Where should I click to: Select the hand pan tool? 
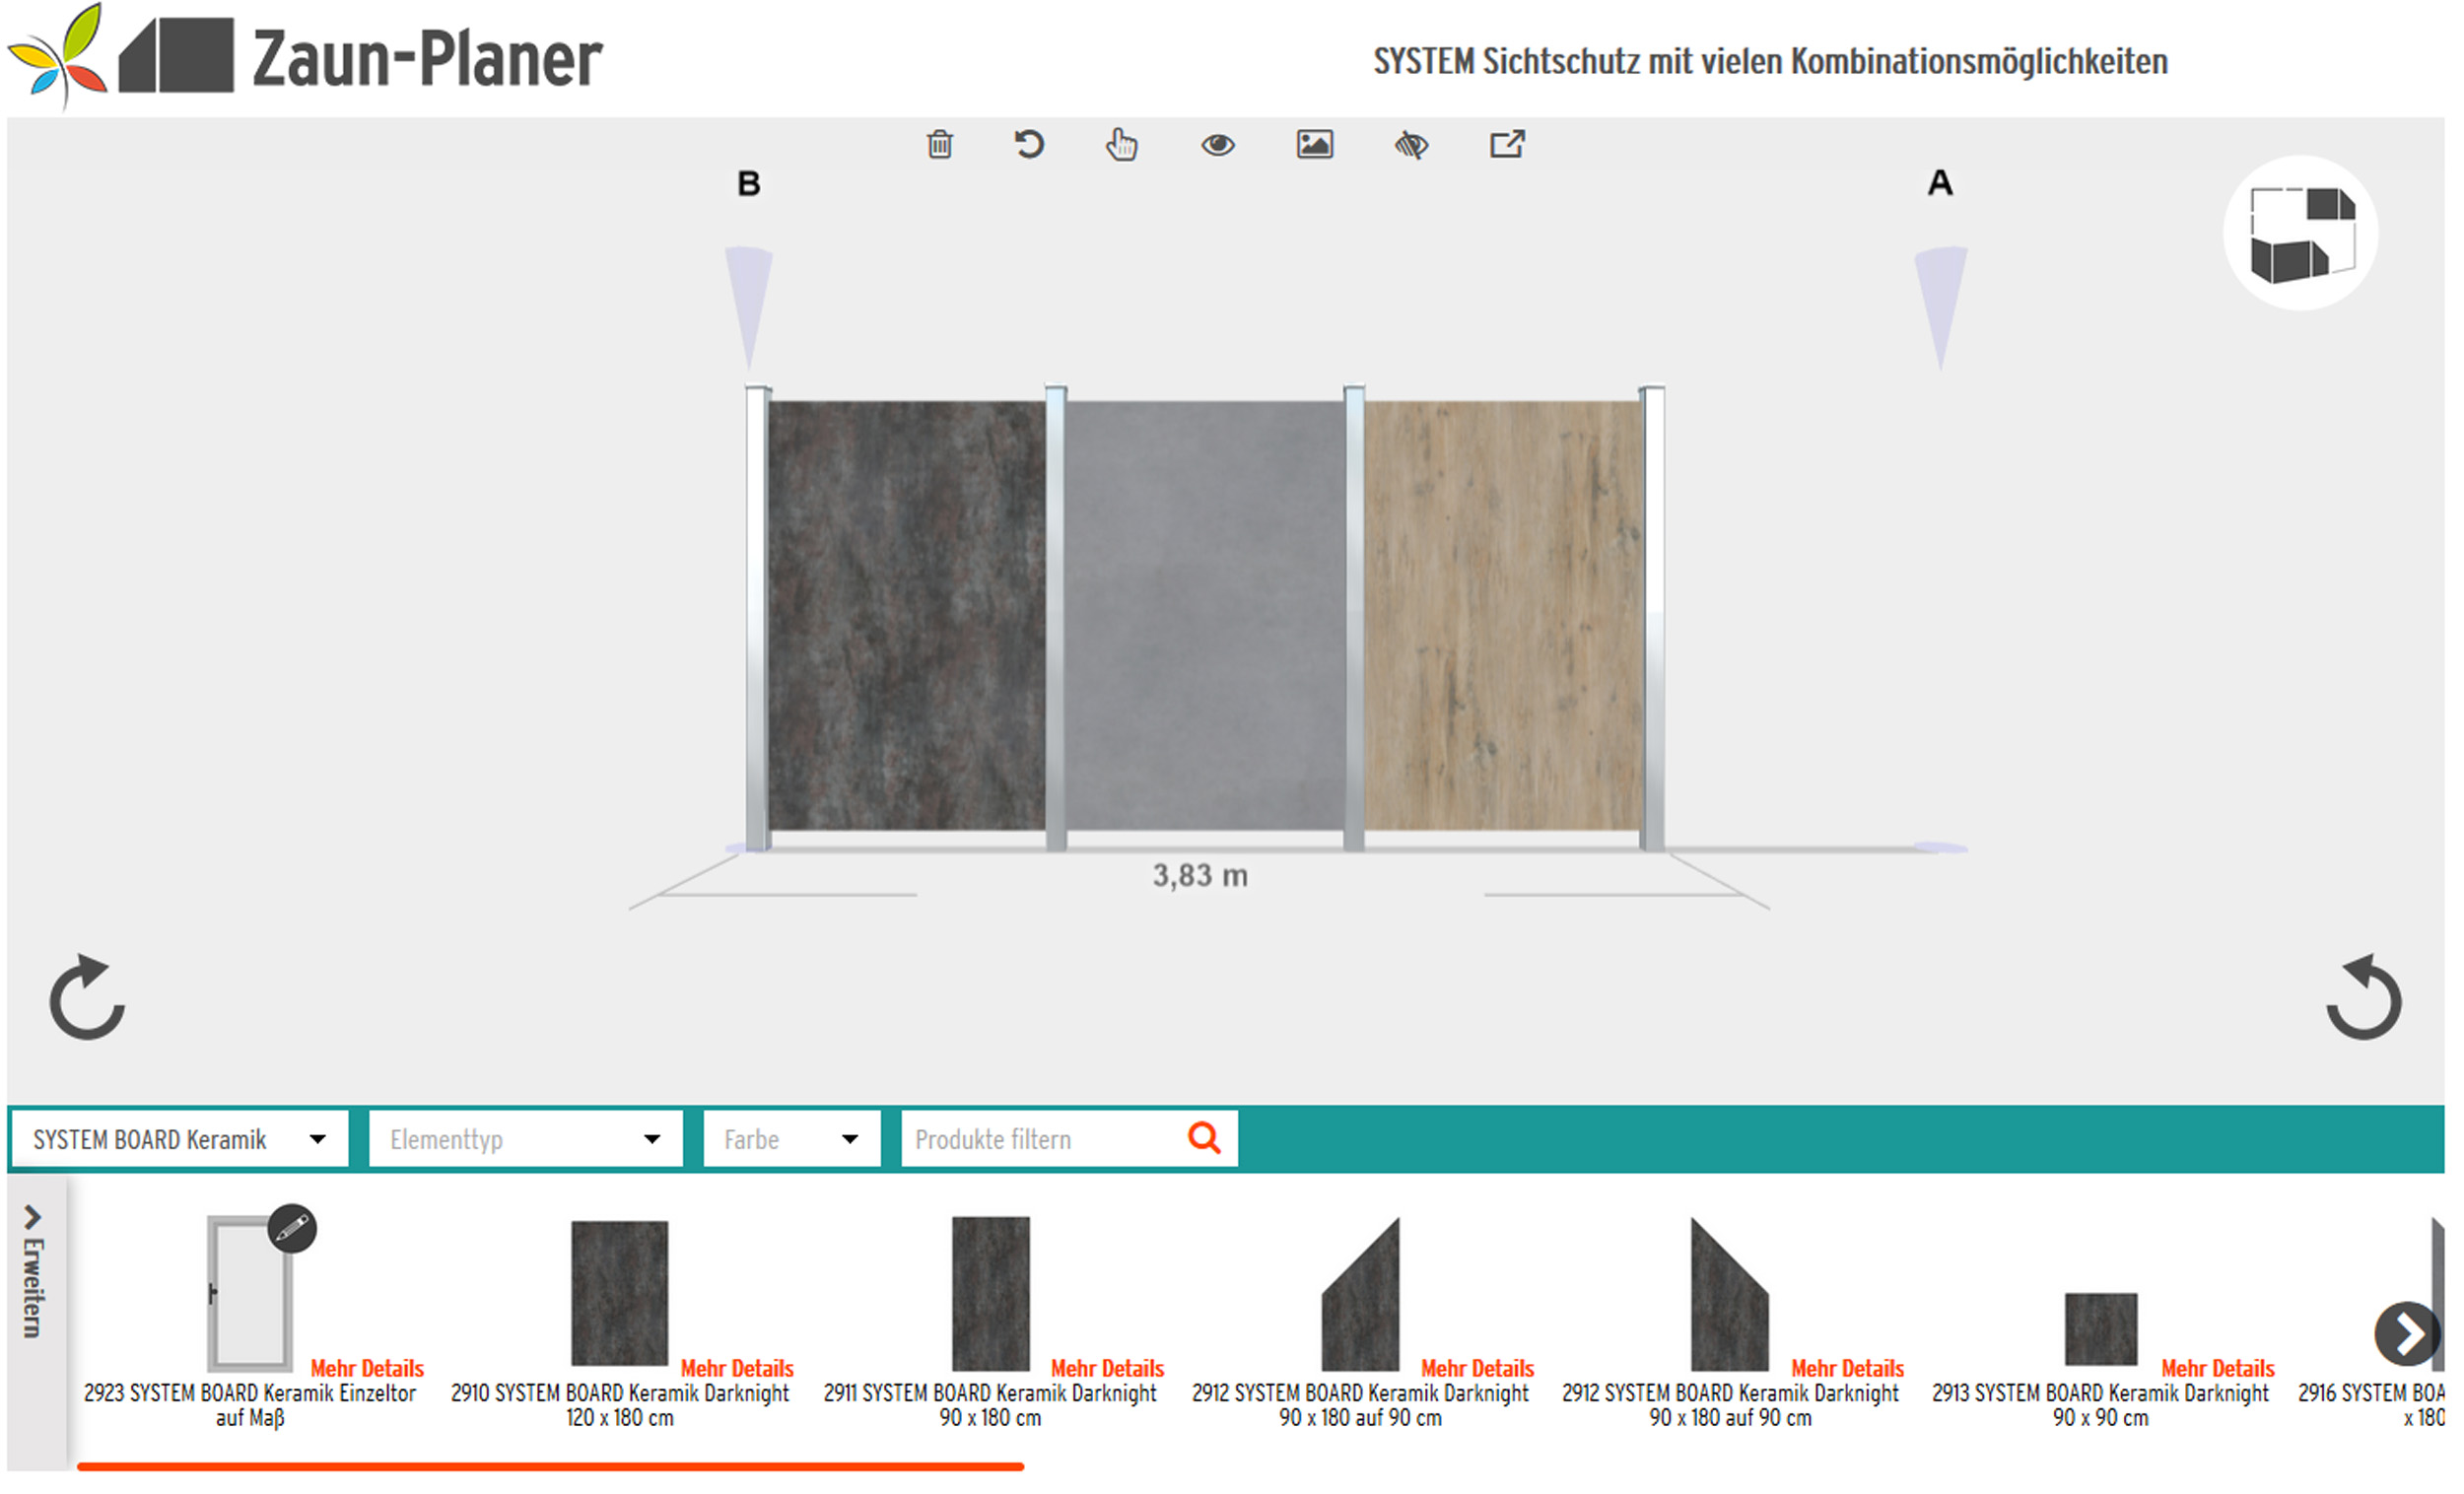[1122, 145]
